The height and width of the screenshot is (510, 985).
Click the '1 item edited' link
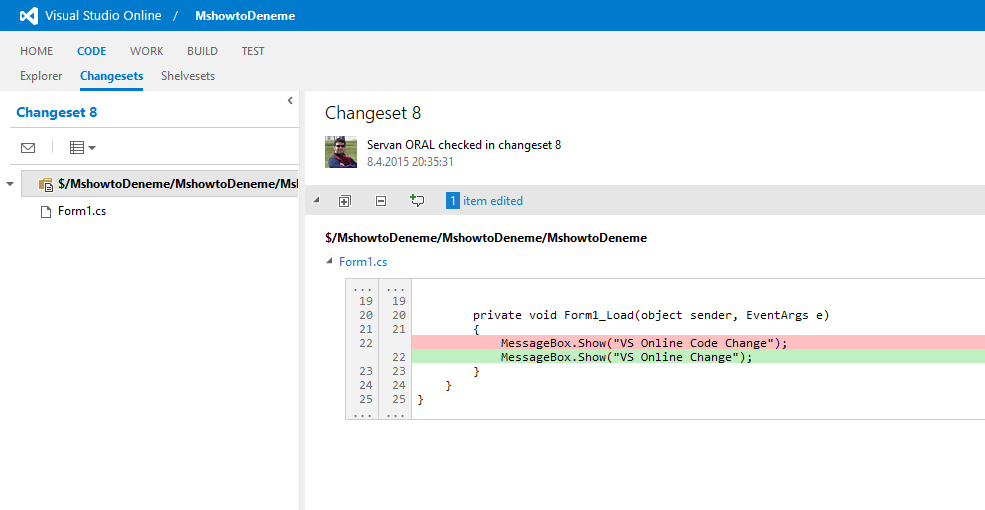click(484, 201)
